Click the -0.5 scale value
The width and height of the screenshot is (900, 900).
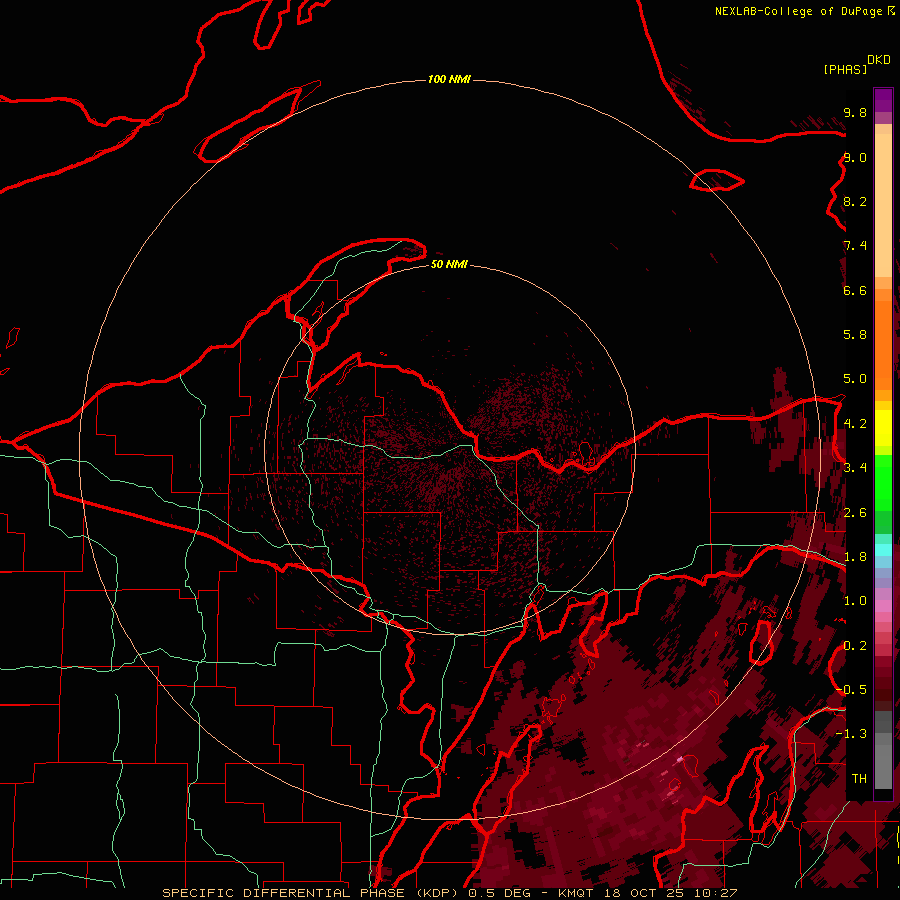(851, 689)
